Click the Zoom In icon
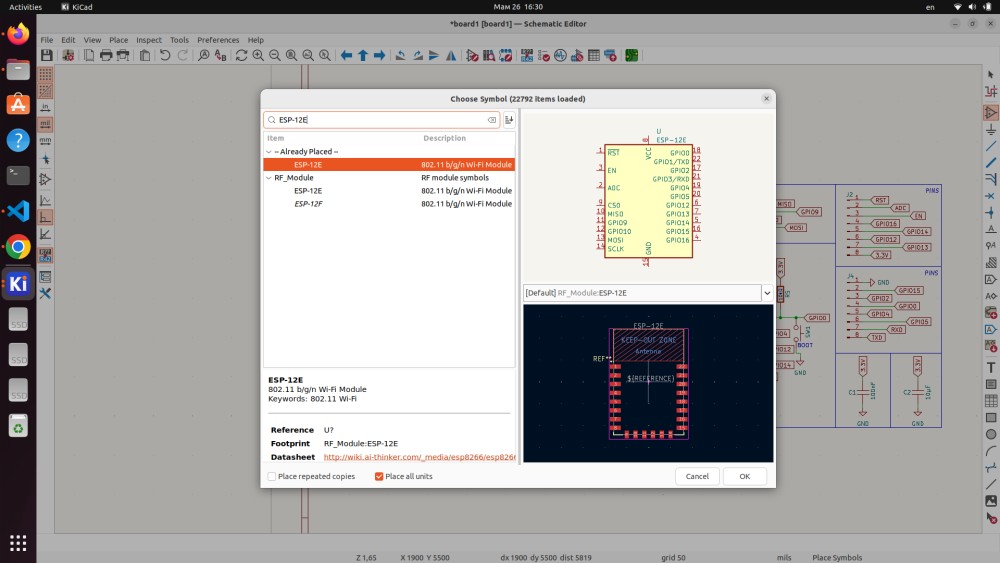 pyautogui.click(x=258, y=55)
